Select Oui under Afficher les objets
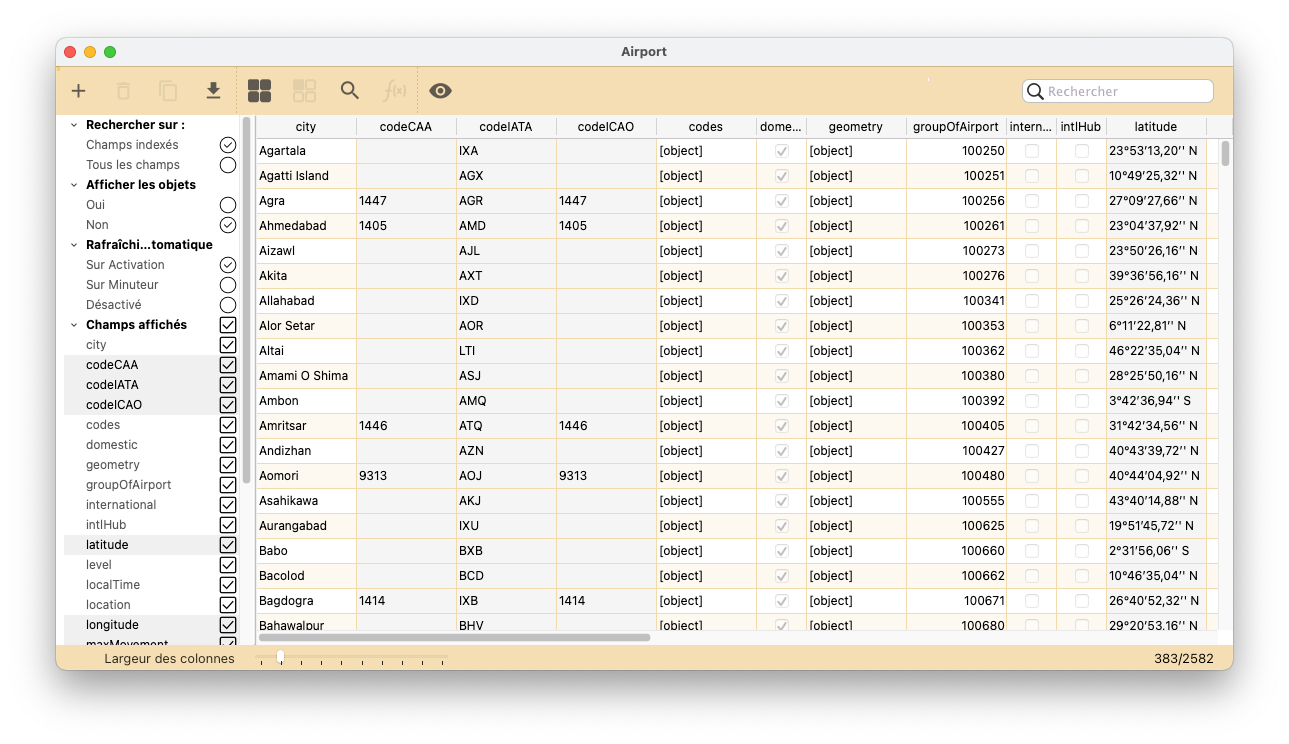This screenshot has height=744, width=1289. 228,205
